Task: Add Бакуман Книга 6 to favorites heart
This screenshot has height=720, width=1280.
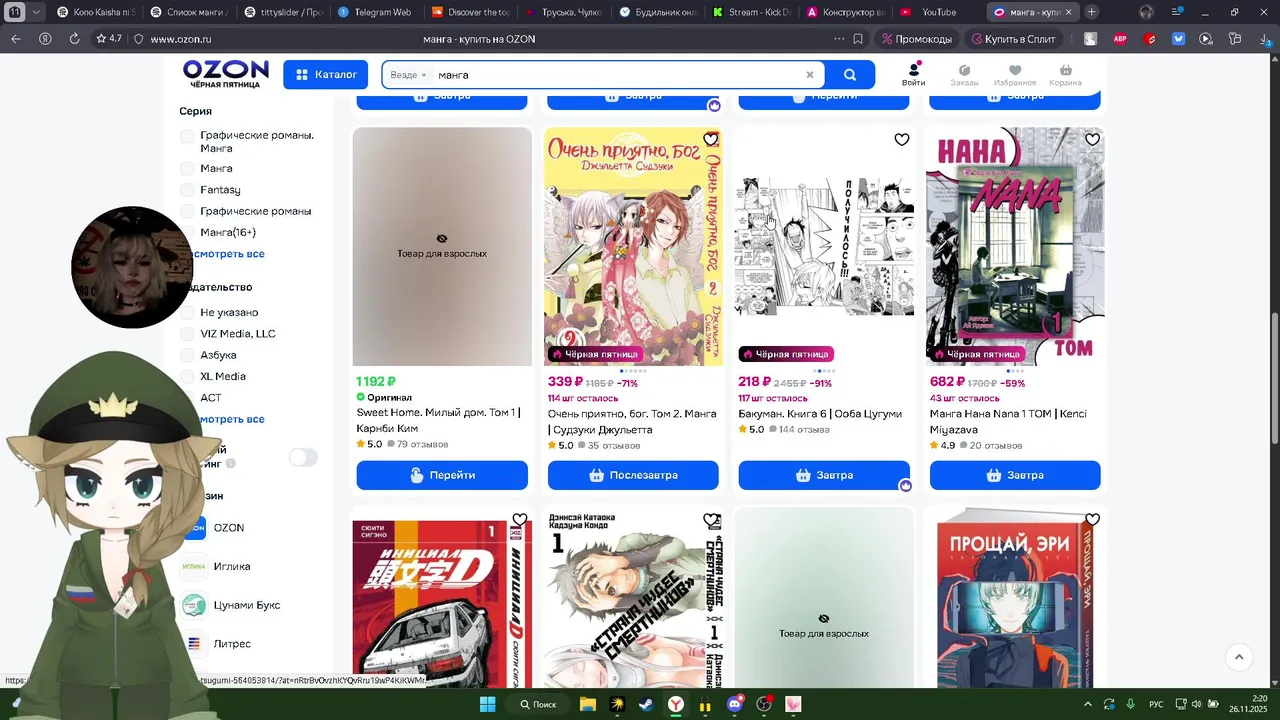Action: click(902, 139)
